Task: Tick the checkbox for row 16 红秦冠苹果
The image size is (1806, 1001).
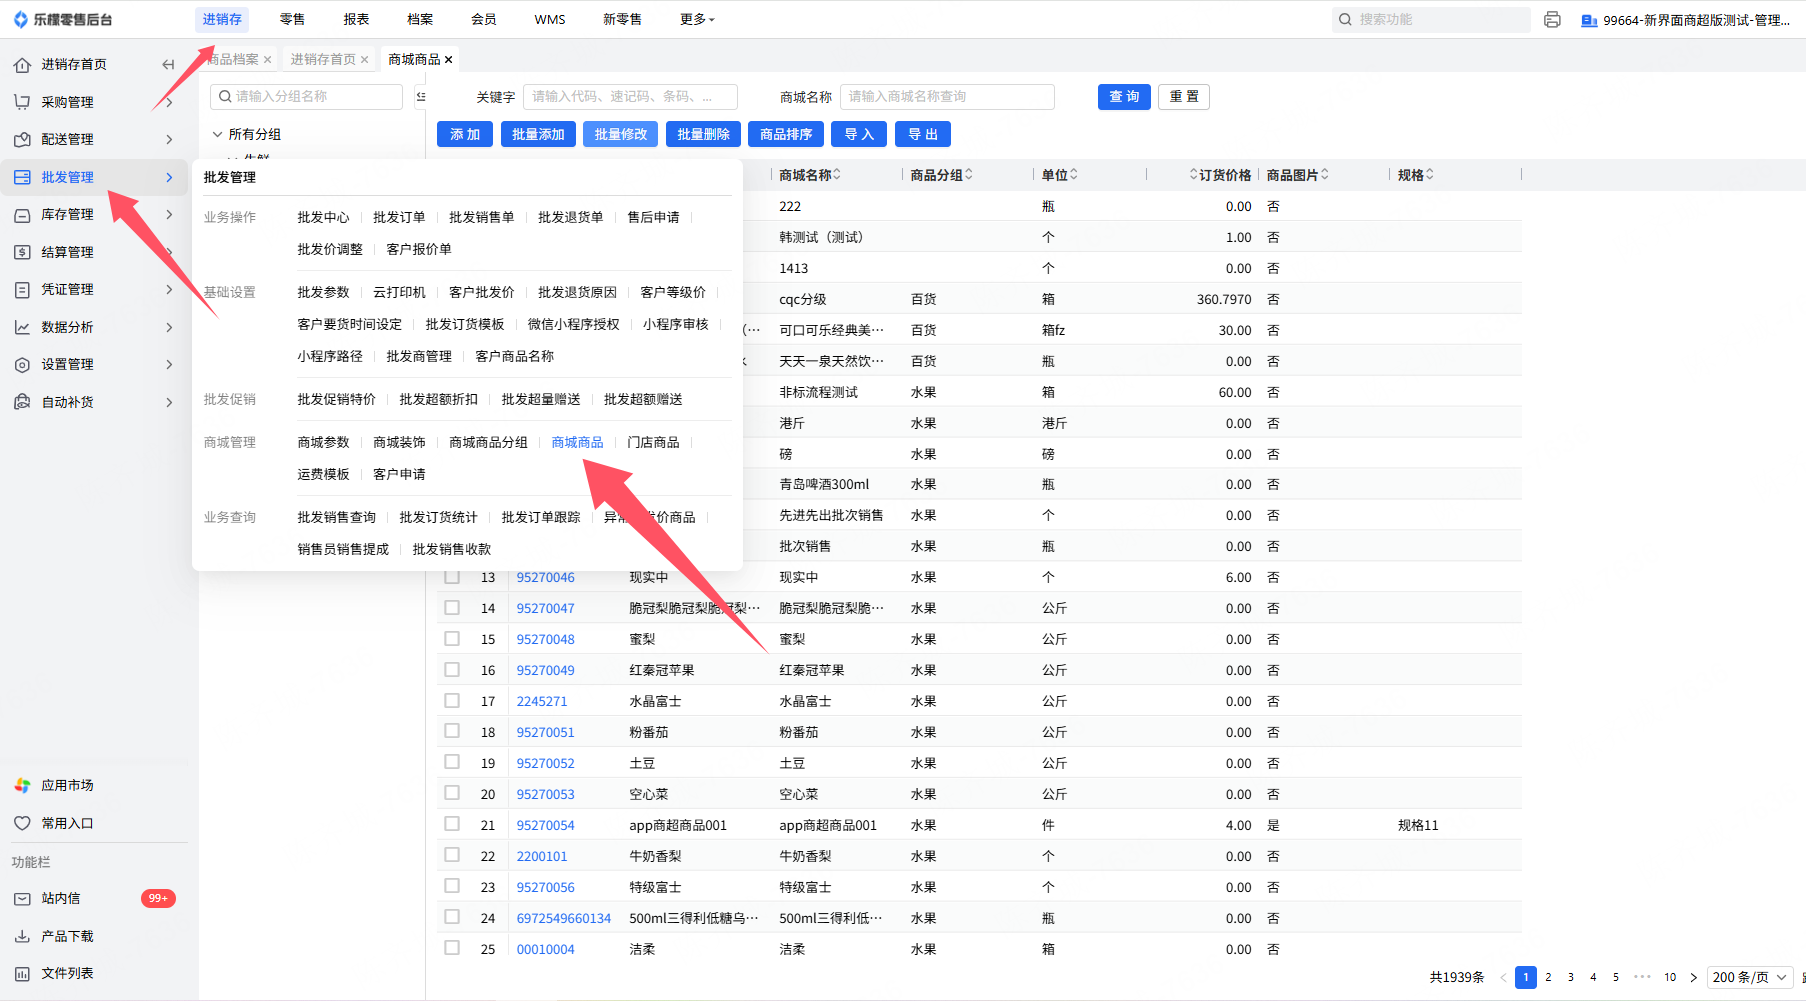Action: [x=452, y=670]
